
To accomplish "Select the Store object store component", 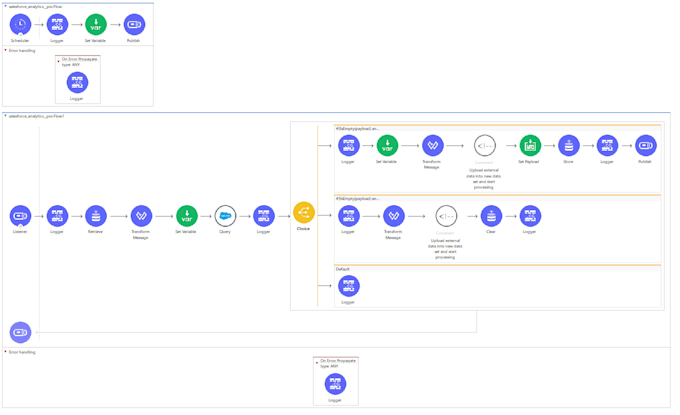I will click(569, 146).
